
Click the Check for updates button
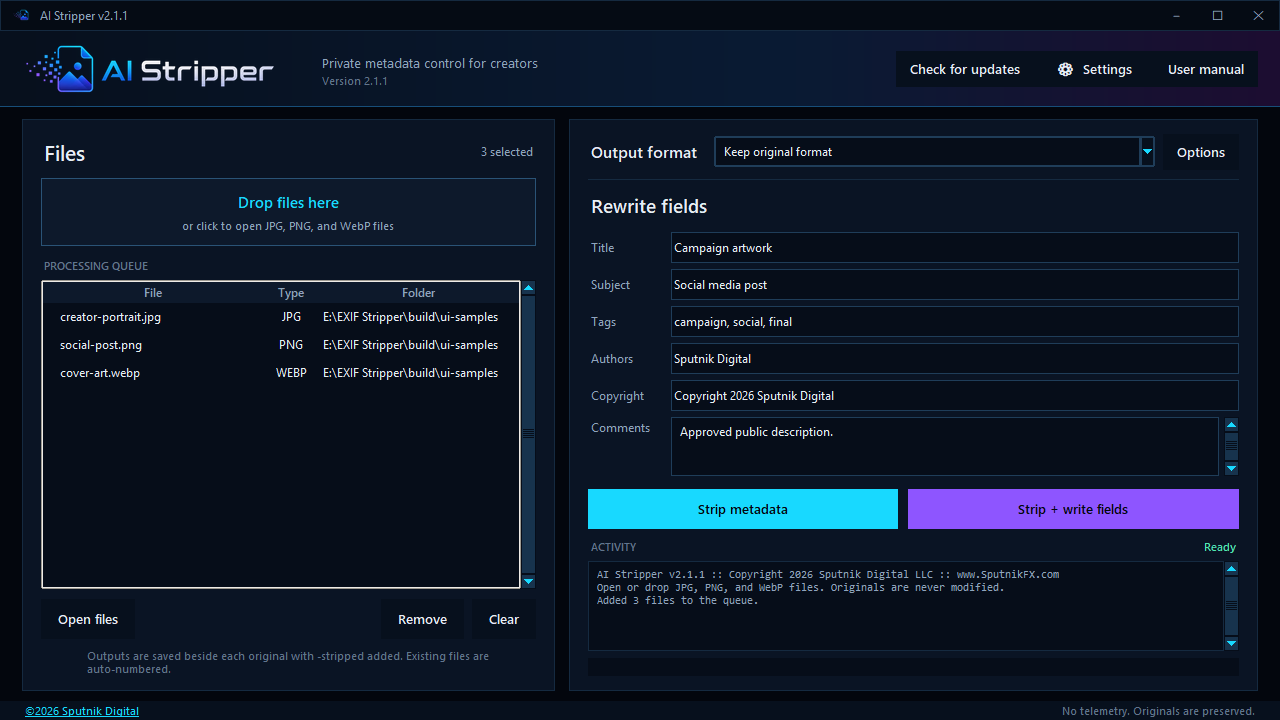pyautogui.click(x=965, y=69)
